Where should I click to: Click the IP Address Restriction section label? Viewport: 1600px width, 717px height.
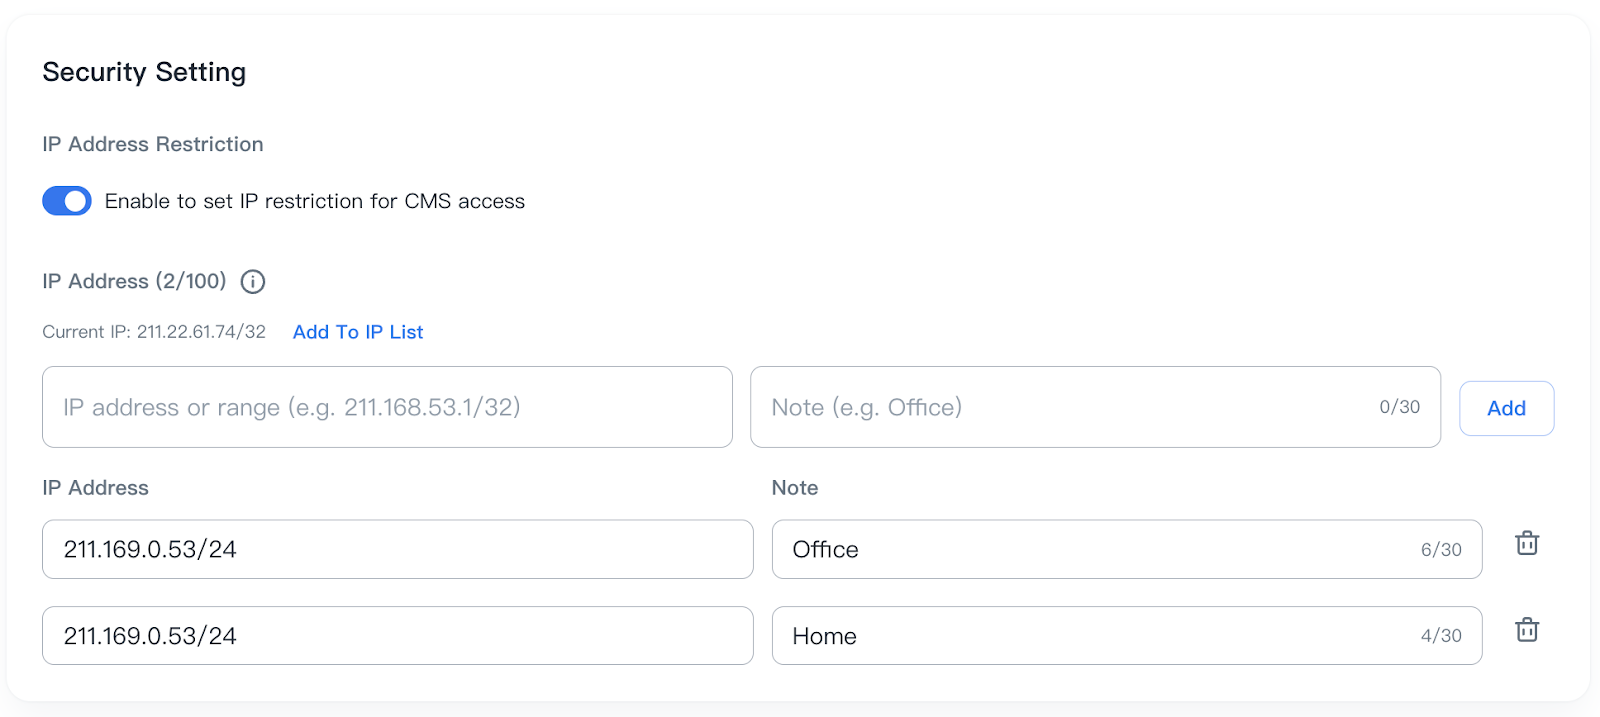coord(153,144)
